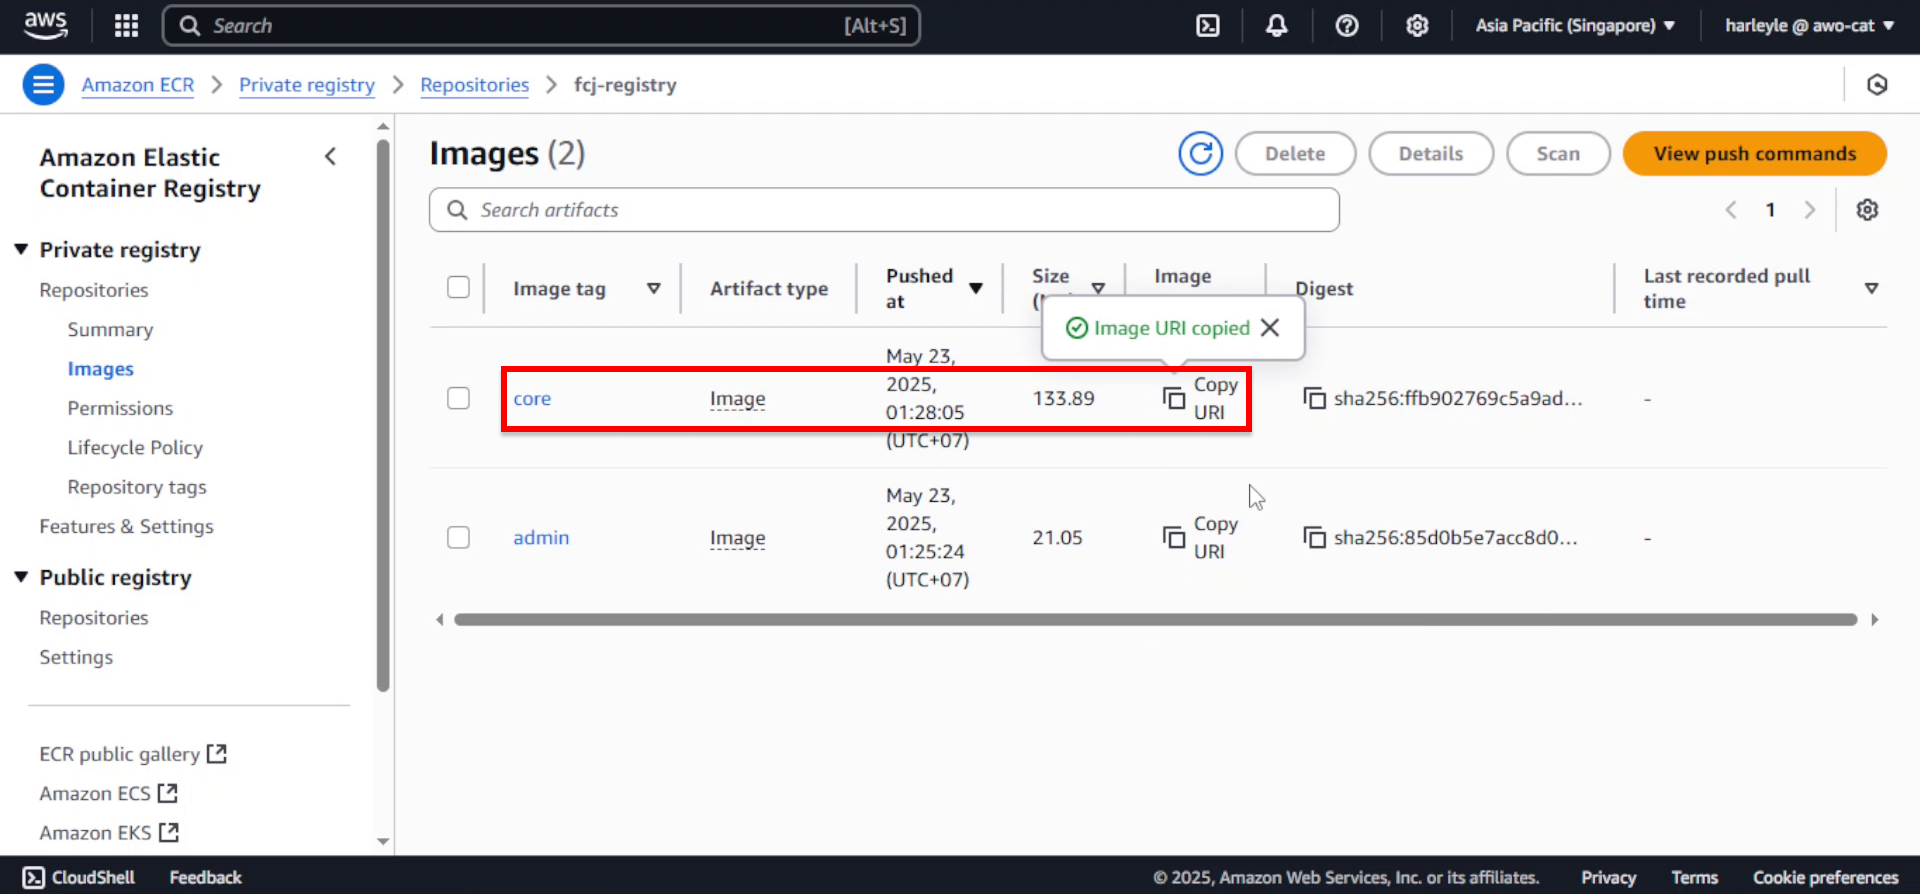Image resolution: width=1920 pixels, height=894 pixels.
Task: Toggle the hamburger navigation menu
Action: point(43,85)
